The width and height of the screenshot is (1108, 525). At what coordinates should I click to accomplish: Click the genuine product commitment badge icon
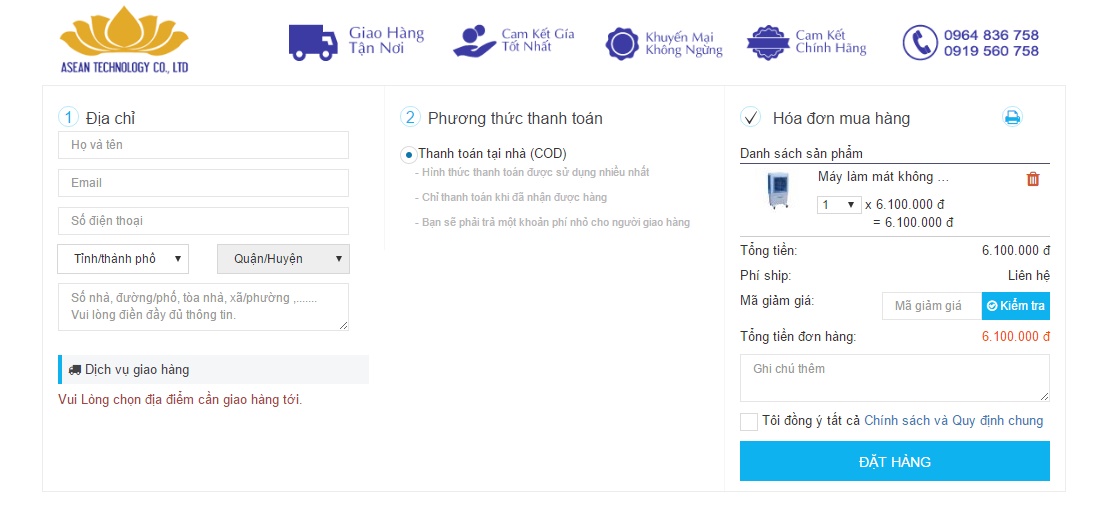pos(767,42)
